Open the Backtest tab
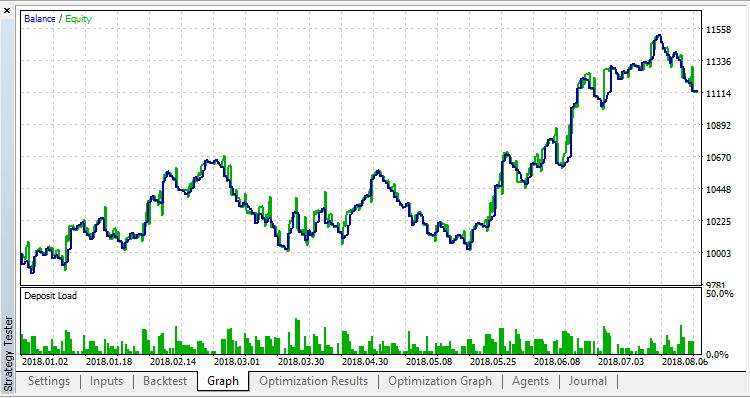Image resolution: width=750 pixels, height=398 pixels. [165, 381]
